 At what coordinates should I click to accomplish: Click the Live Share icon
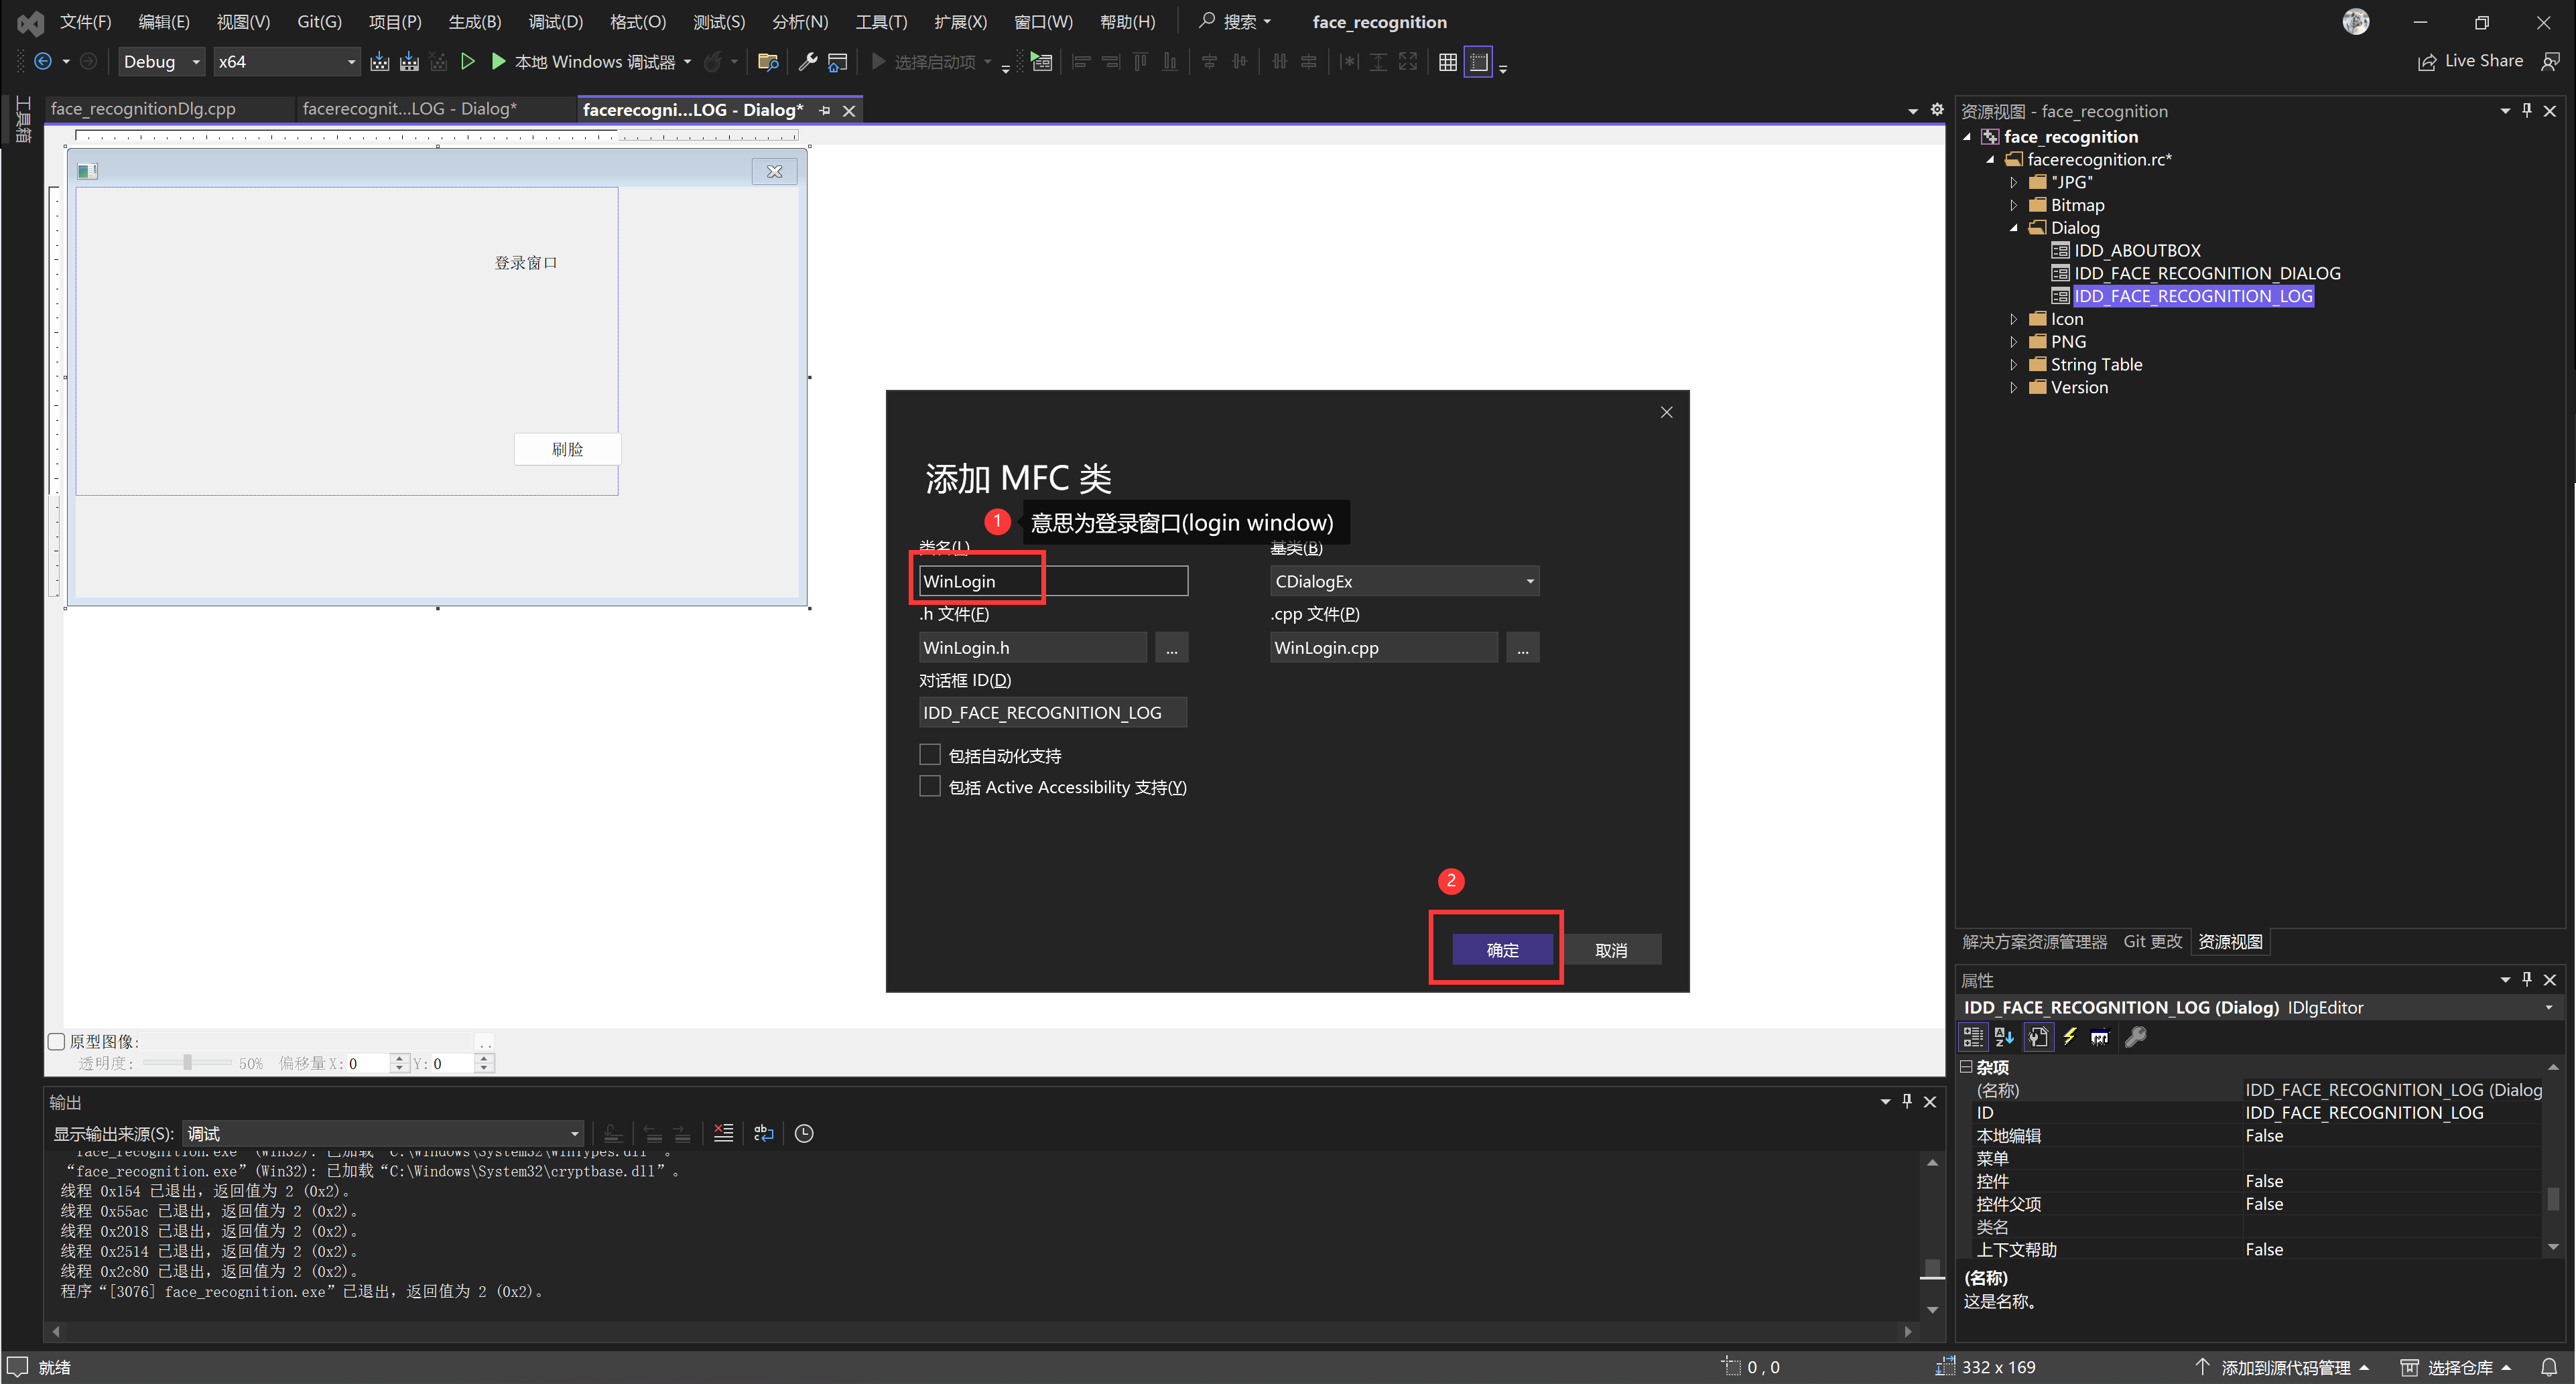[x=2427, y=62]
